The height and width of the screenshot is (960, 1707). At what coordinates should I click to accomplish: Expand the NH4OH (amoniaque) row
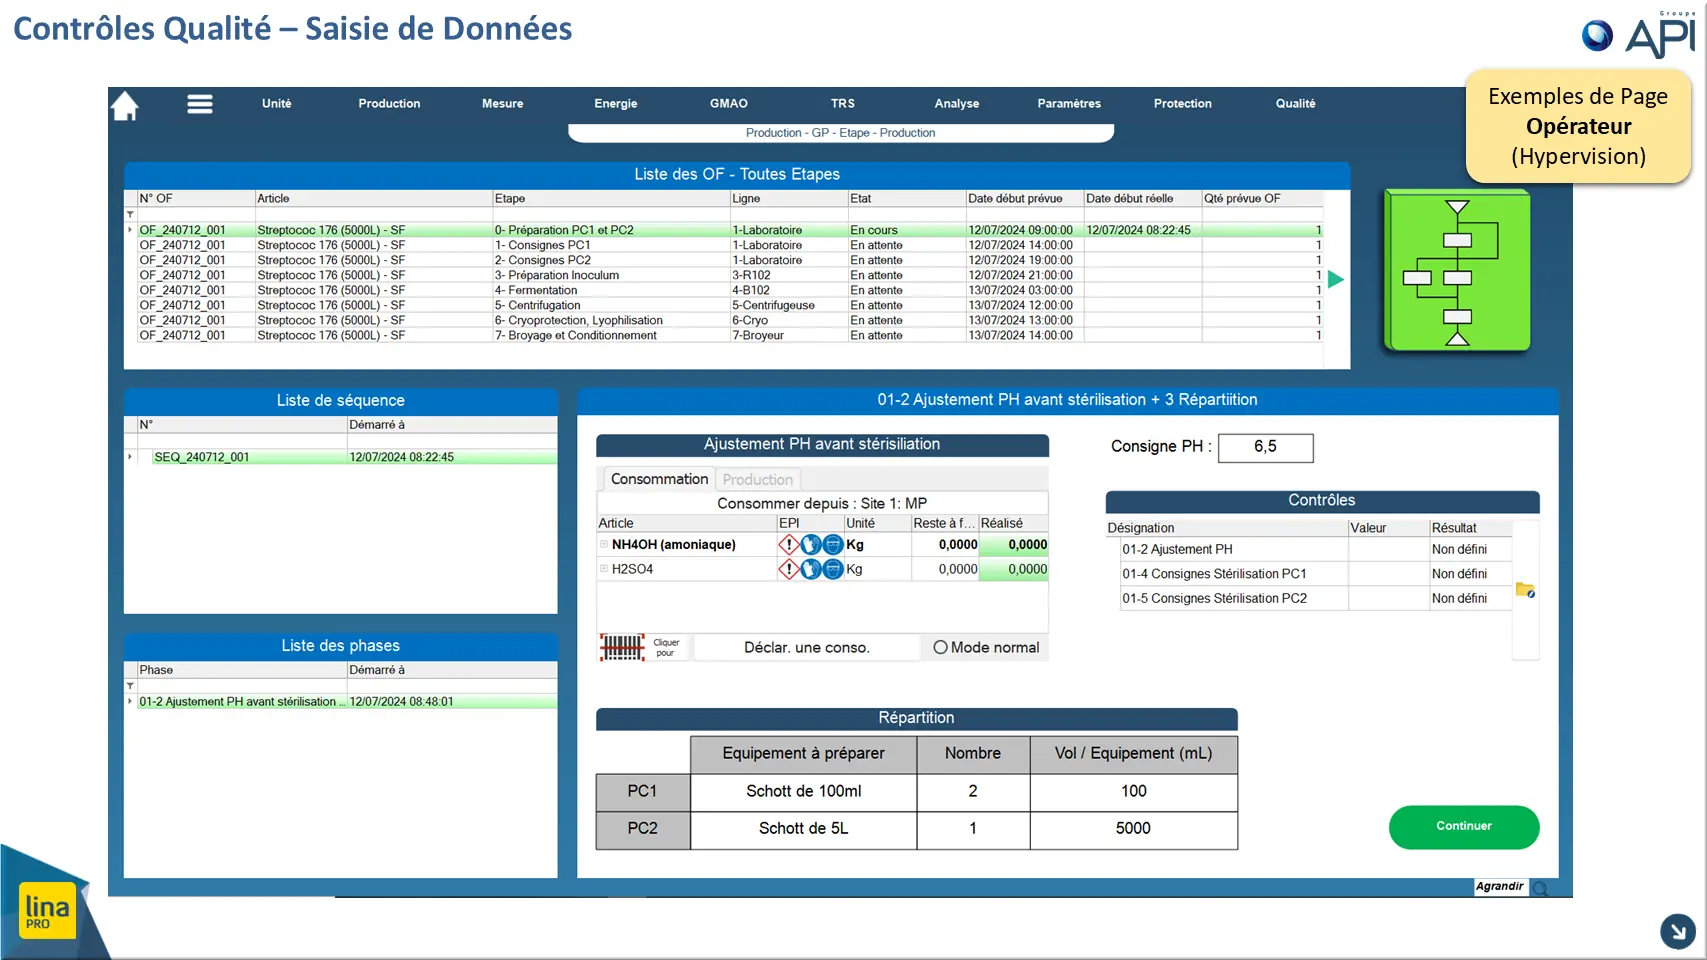click(604, 545)
